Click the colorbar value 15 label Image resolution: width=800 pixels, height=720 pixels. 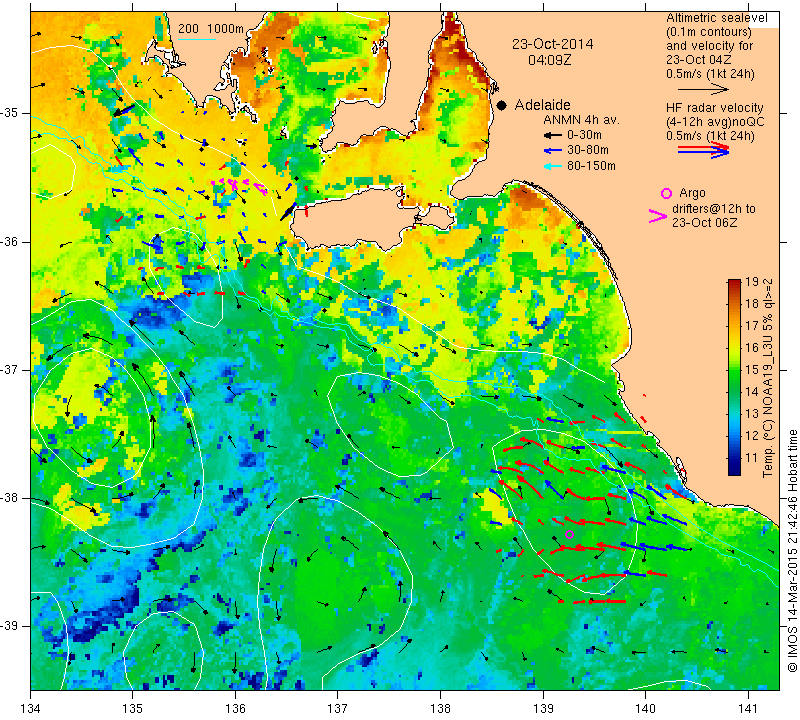752,369
